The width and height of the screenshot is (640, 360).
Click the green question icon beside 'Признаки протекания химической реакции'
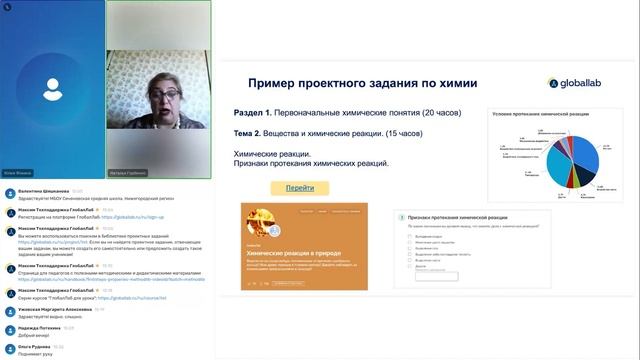click(401, 218)
